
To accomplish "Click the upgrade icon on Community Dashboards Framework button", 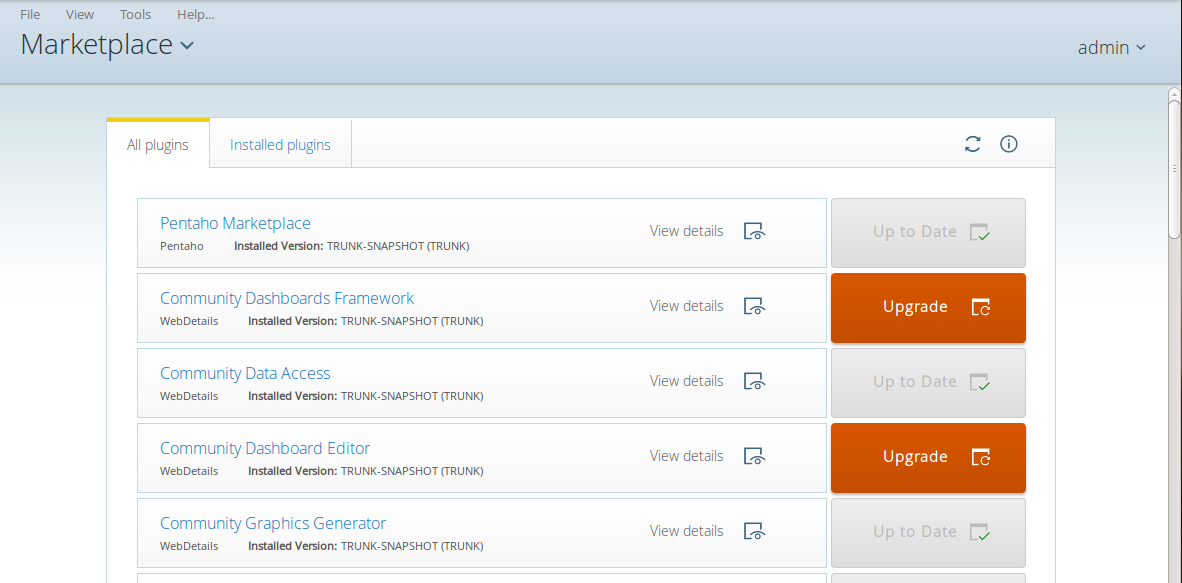I will 981,307.
